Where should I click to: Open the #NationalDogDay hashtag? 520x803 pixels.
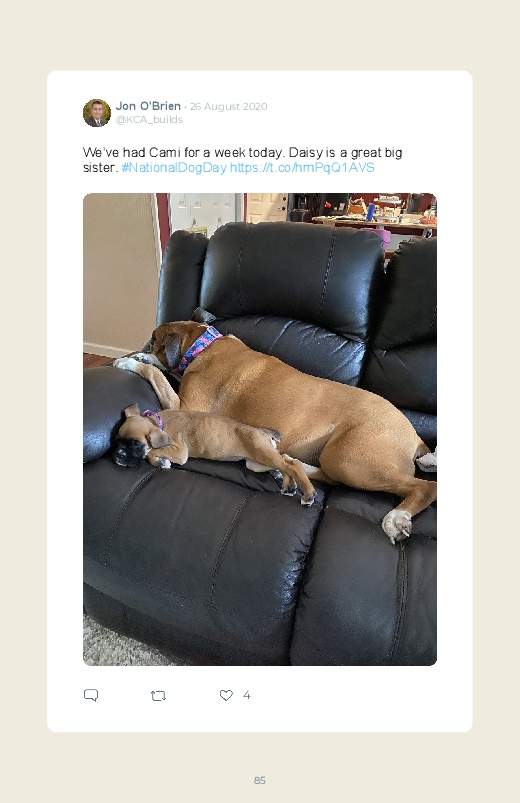[174, 167]
